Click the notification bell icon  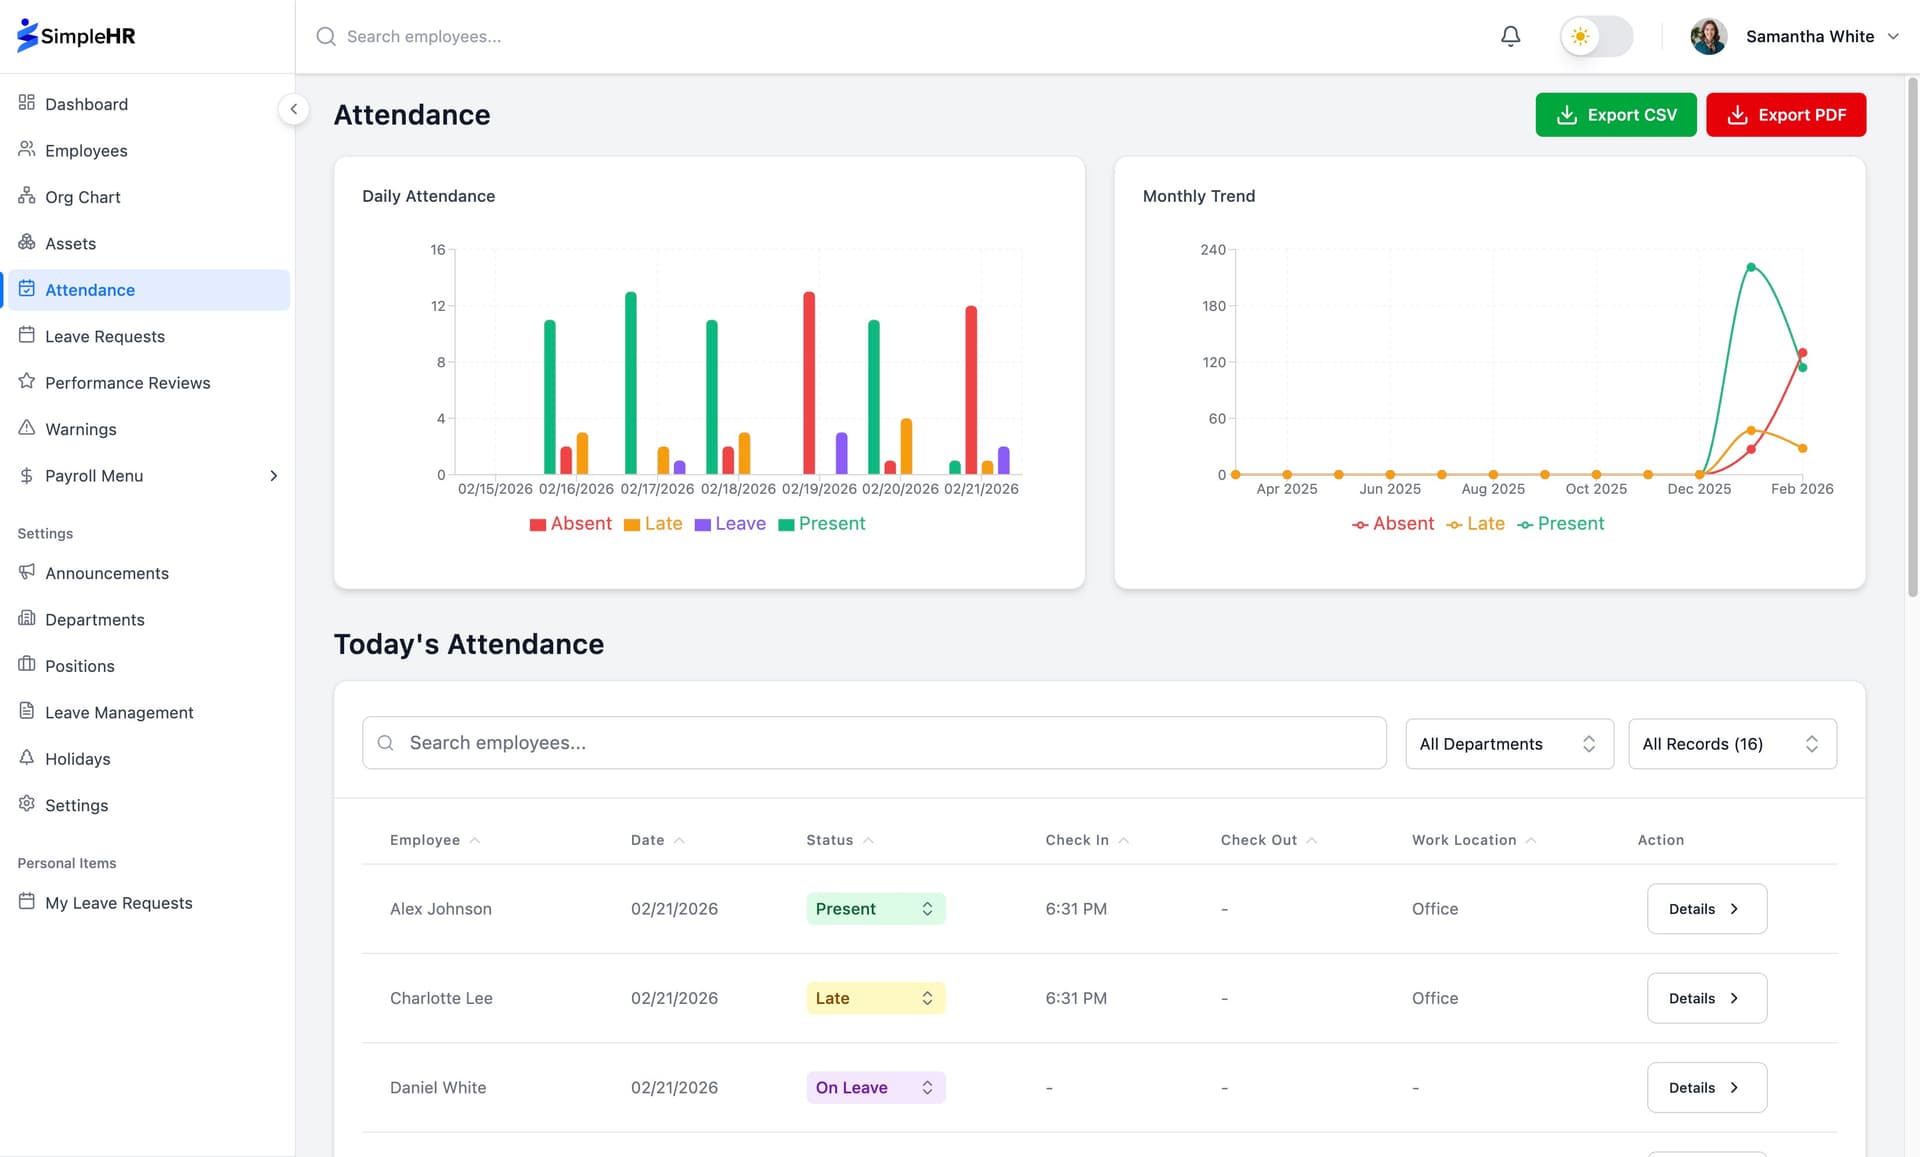pyautogui.click(x=1510, y=36)
